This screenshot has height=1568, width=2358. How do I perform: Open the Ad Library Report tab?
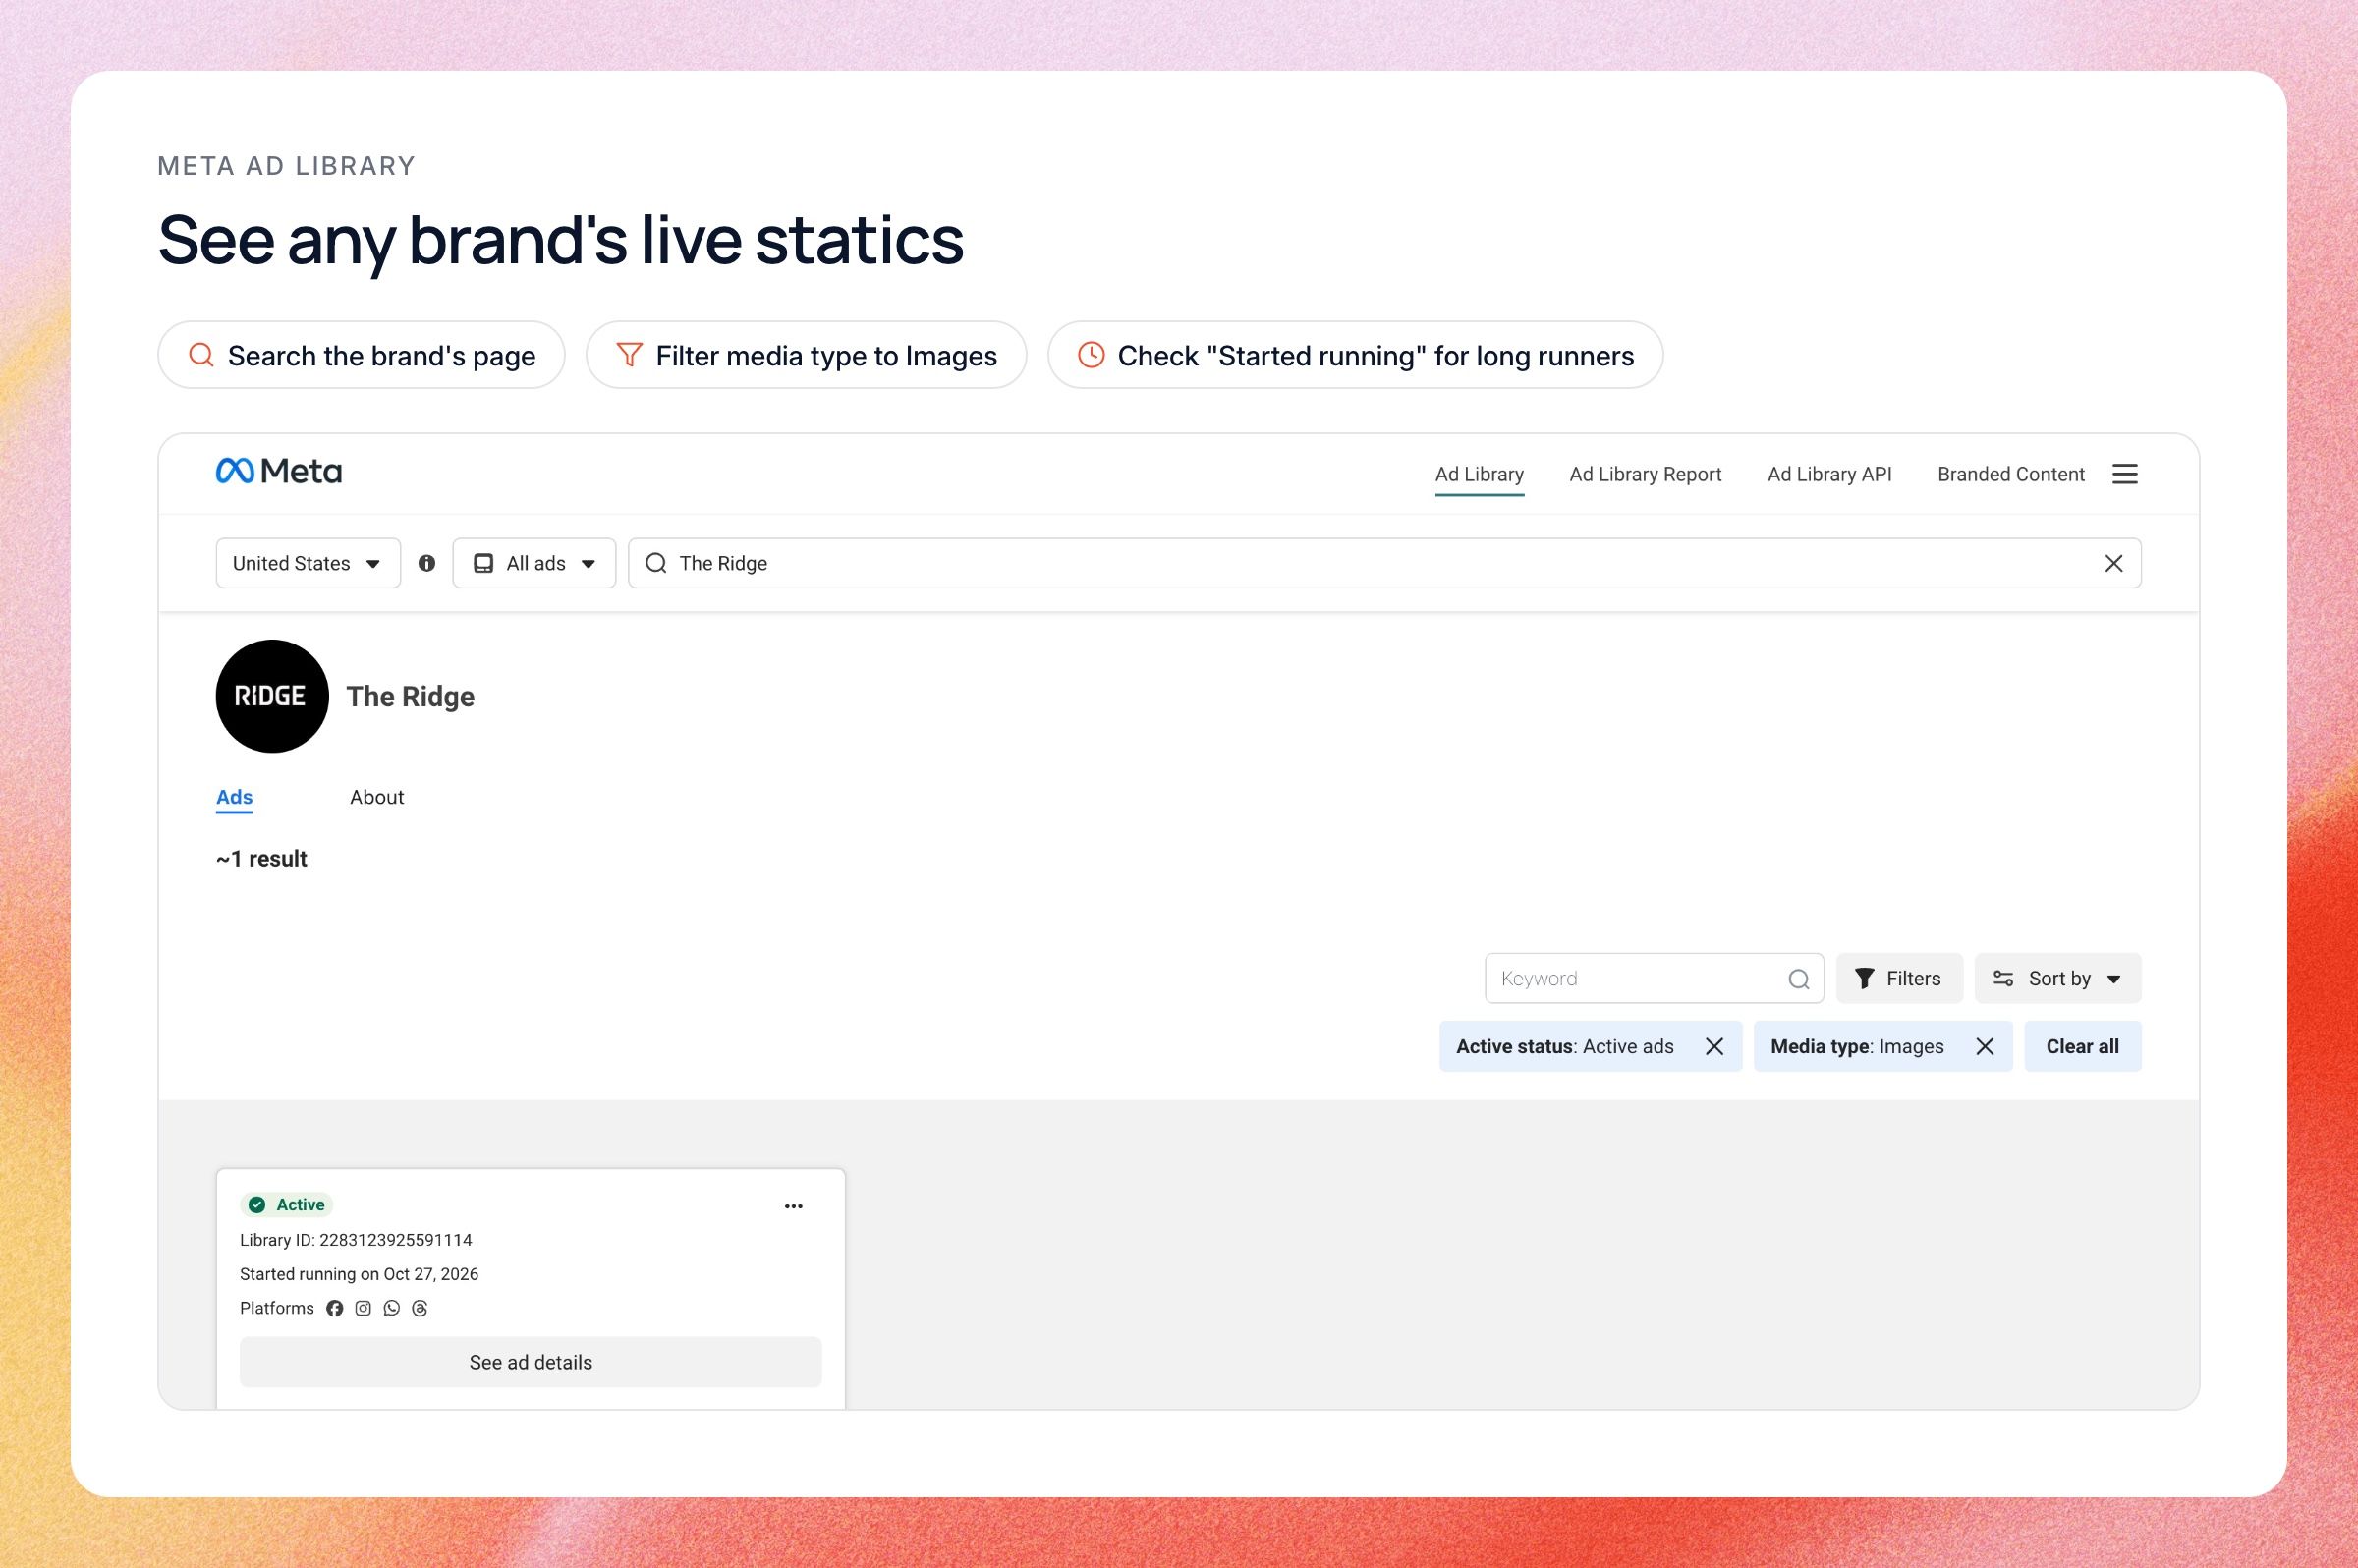coord(1645,474)
